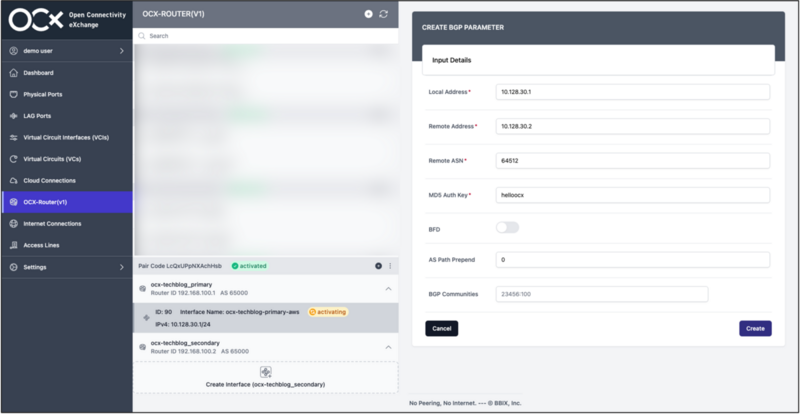
Task: Open Virtual Circuit Interfaces (VCIs) menu item
Action: 67,138
